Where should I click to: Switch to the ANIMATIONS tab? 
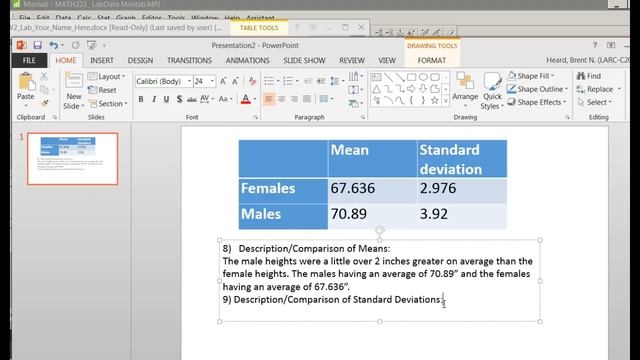click(247, 60)
